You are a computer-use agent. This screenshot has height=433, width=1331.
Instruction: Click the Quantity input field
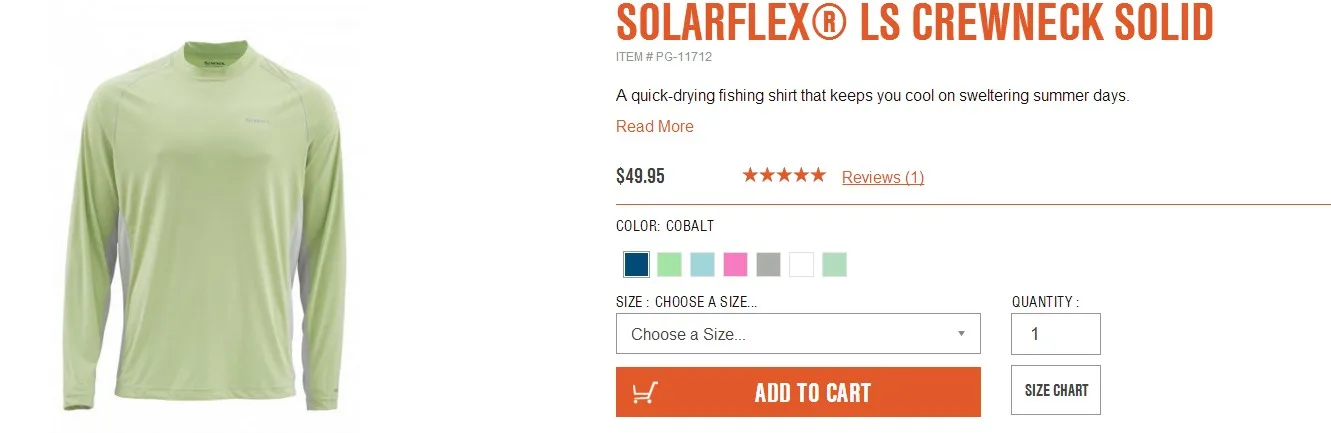click(x=1055, y=334)
